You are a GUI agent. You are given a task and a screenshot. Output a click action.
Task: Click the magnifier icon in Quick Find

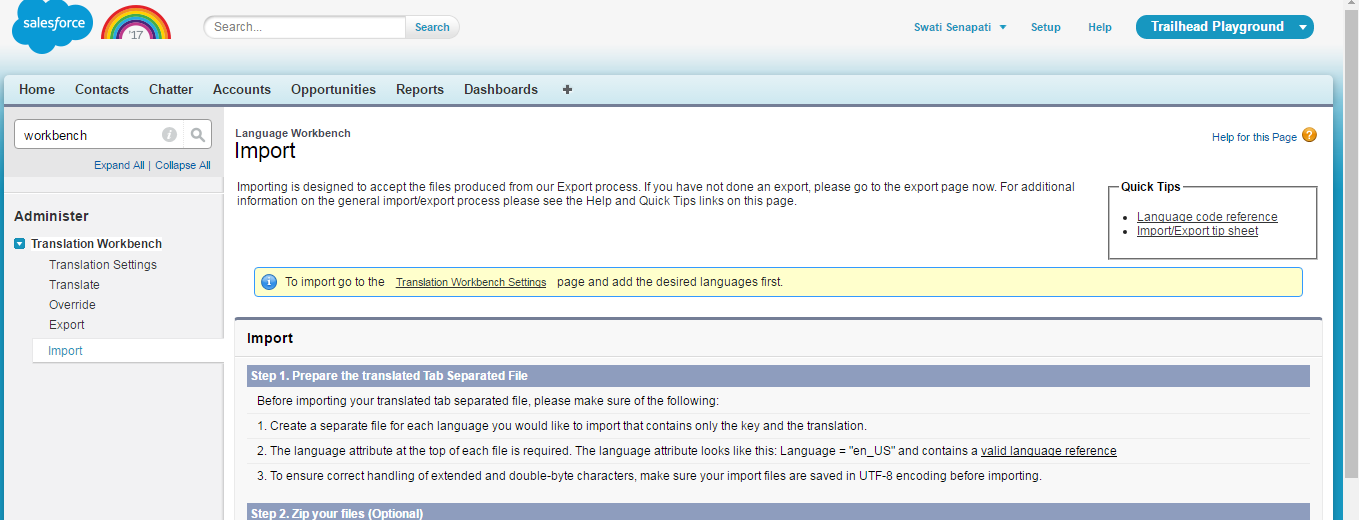tap(198, 134)
